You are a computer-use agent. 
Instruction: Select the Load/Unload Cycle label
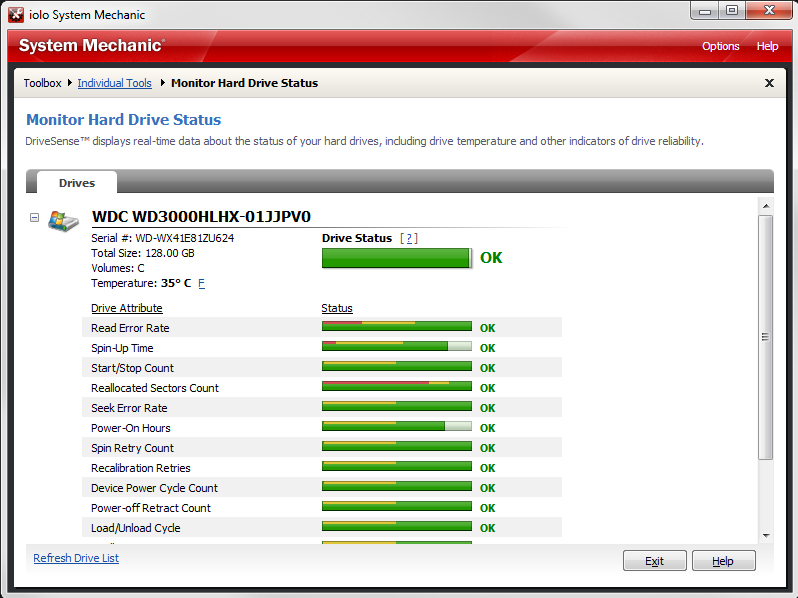tap(135, 528)
